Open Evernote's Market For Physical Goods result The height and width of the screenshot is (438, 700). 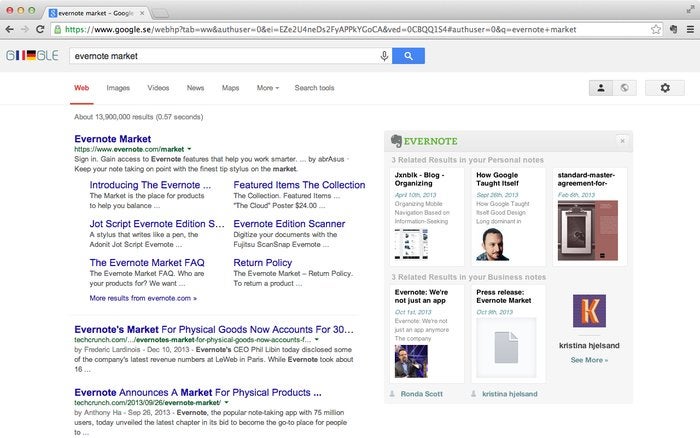pyautogui.click(x=214, y=330)
